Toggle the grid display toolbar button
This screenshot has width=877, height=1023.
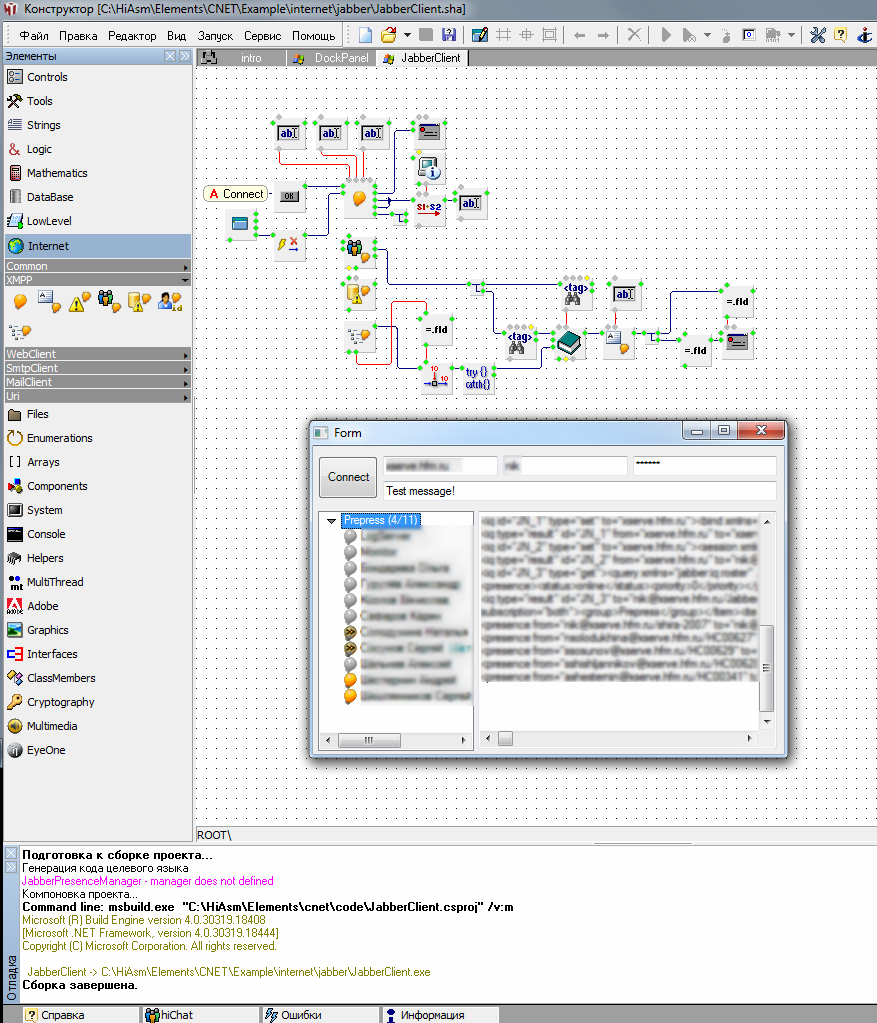pos(503,35)
